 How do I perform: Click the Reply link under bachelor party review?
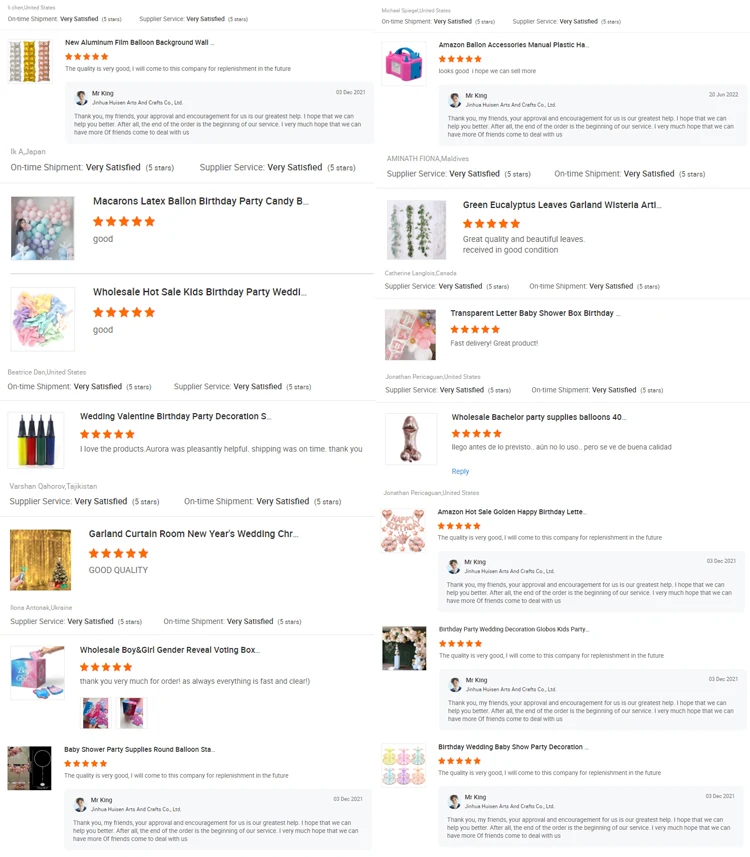tap(460, 471)
